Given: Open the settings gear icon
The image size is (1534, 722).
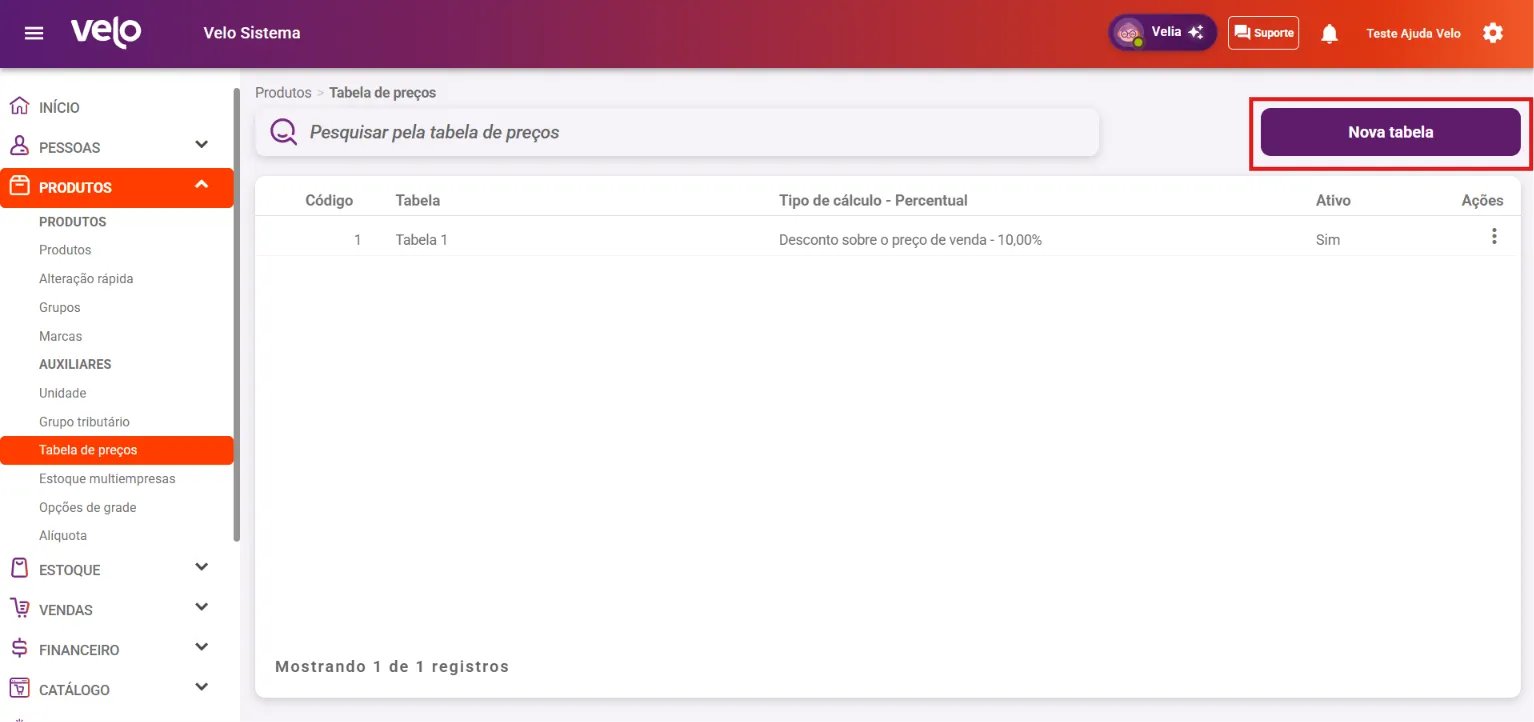Looking at the screenshot, I should (1493, 33).
